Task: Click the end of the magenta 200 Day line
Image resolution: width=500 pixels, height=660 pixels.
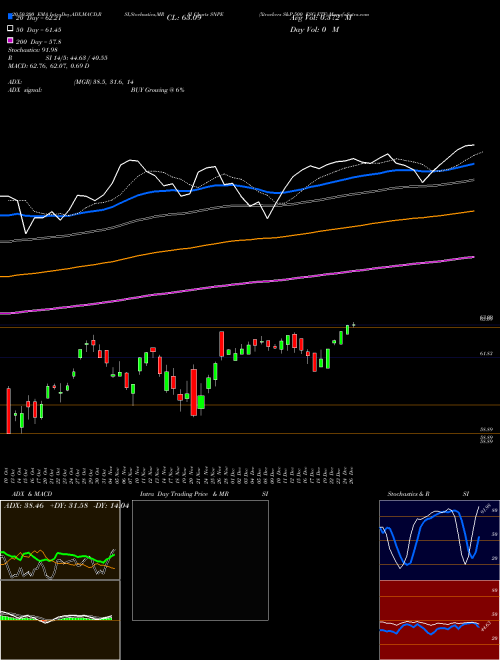Action: pos(472,257)
